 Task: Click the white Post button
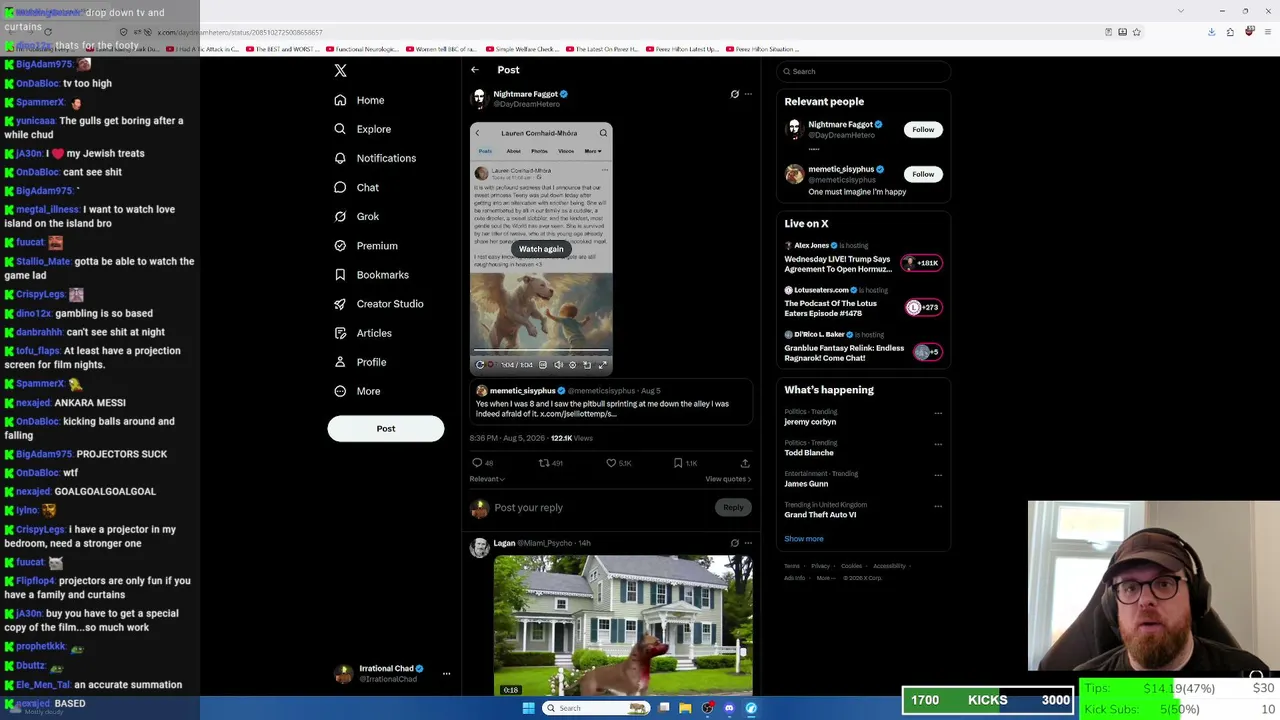pyautogui.click(x=386, y=429)
